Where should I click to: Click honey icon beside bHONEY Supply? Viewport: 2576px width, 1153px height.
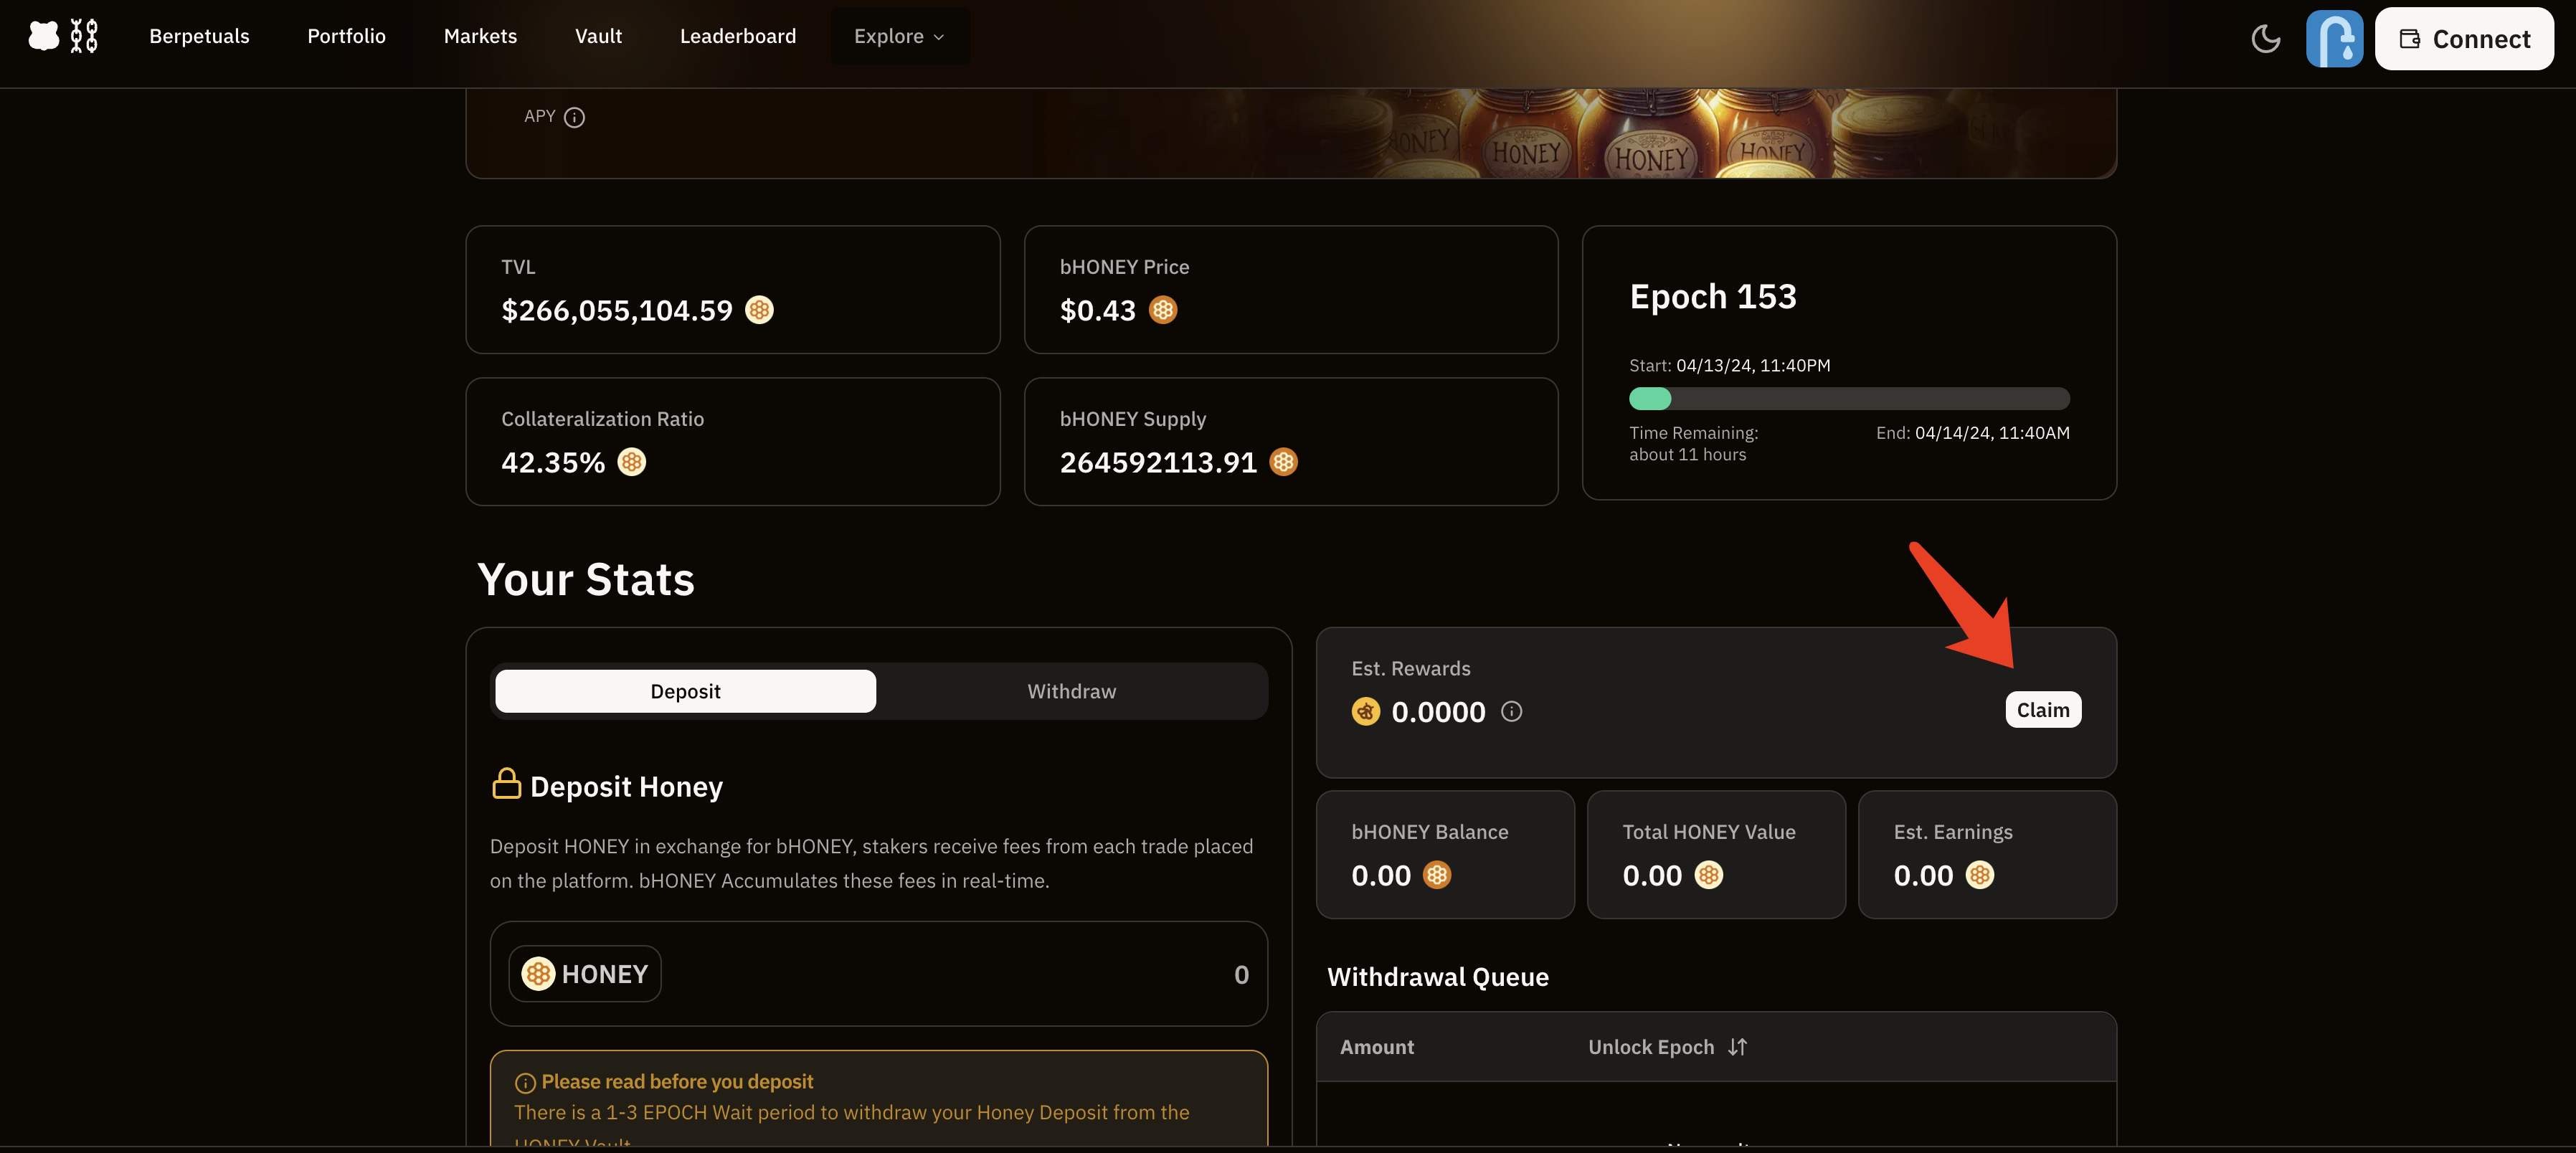tap(1283, 462)
